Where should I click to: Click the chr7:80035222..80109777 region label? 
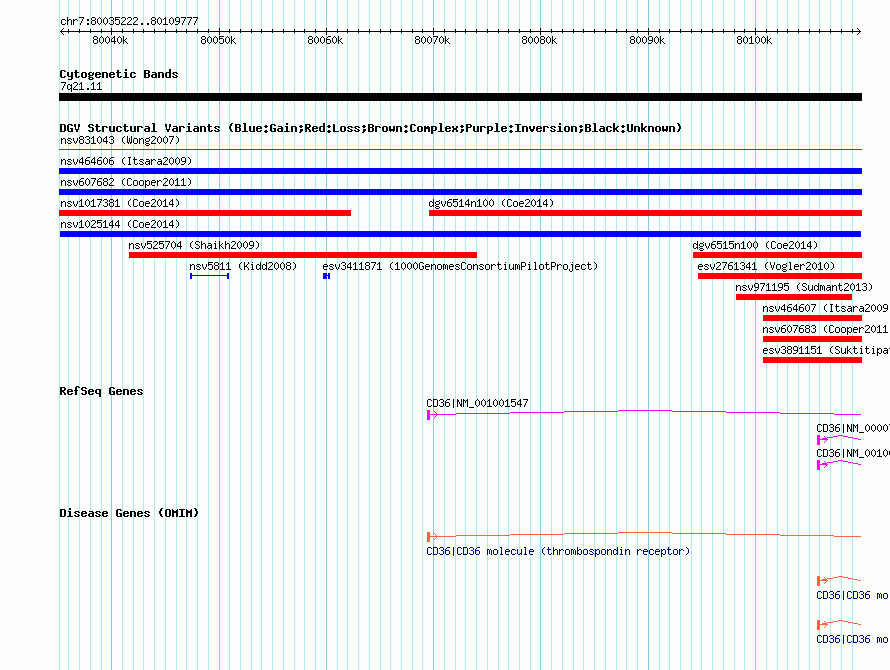(129, 22)
